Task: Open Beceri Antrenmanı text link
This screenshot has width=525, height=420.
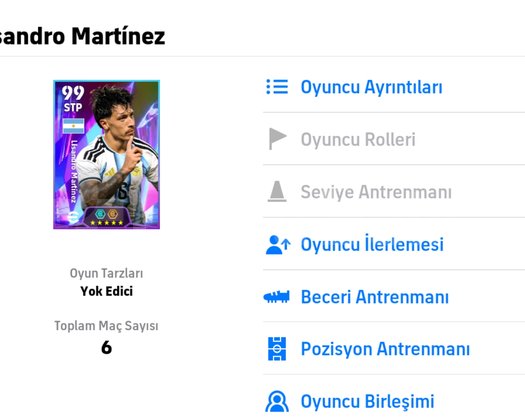Action: [375, 297]
